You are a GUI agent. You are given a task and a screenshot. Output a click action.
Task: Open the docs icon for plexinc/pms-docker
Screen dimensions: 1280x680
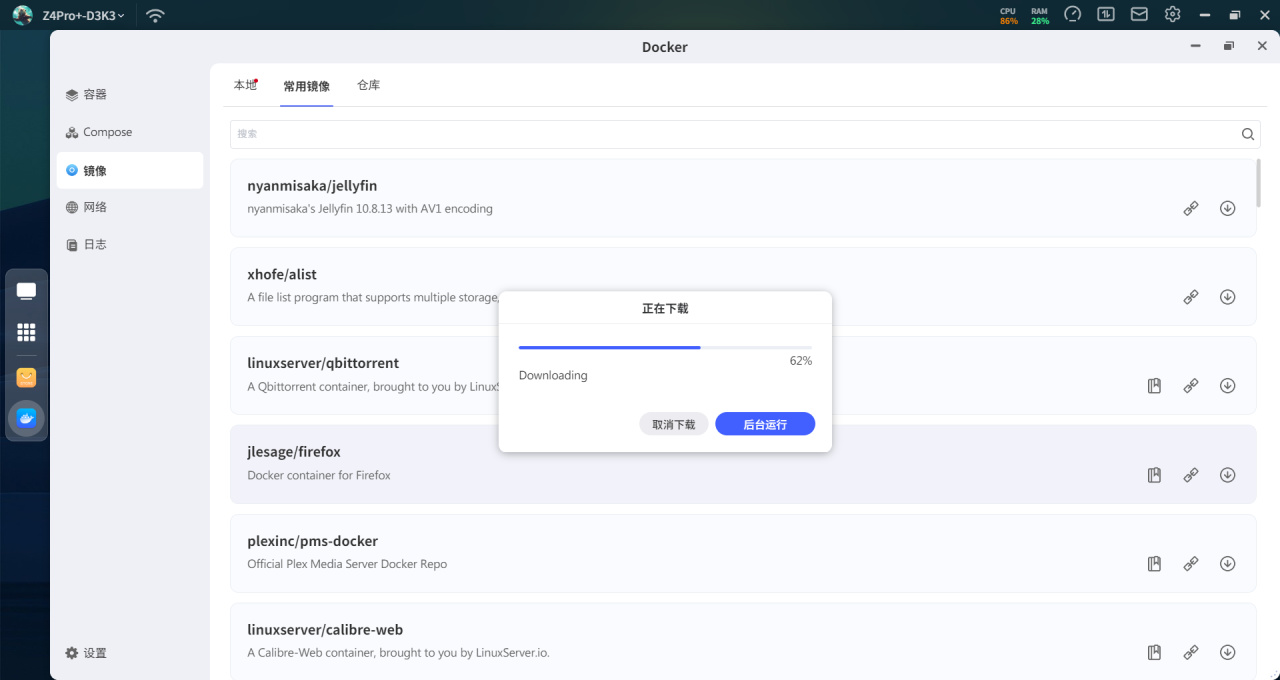(1154, 564)
